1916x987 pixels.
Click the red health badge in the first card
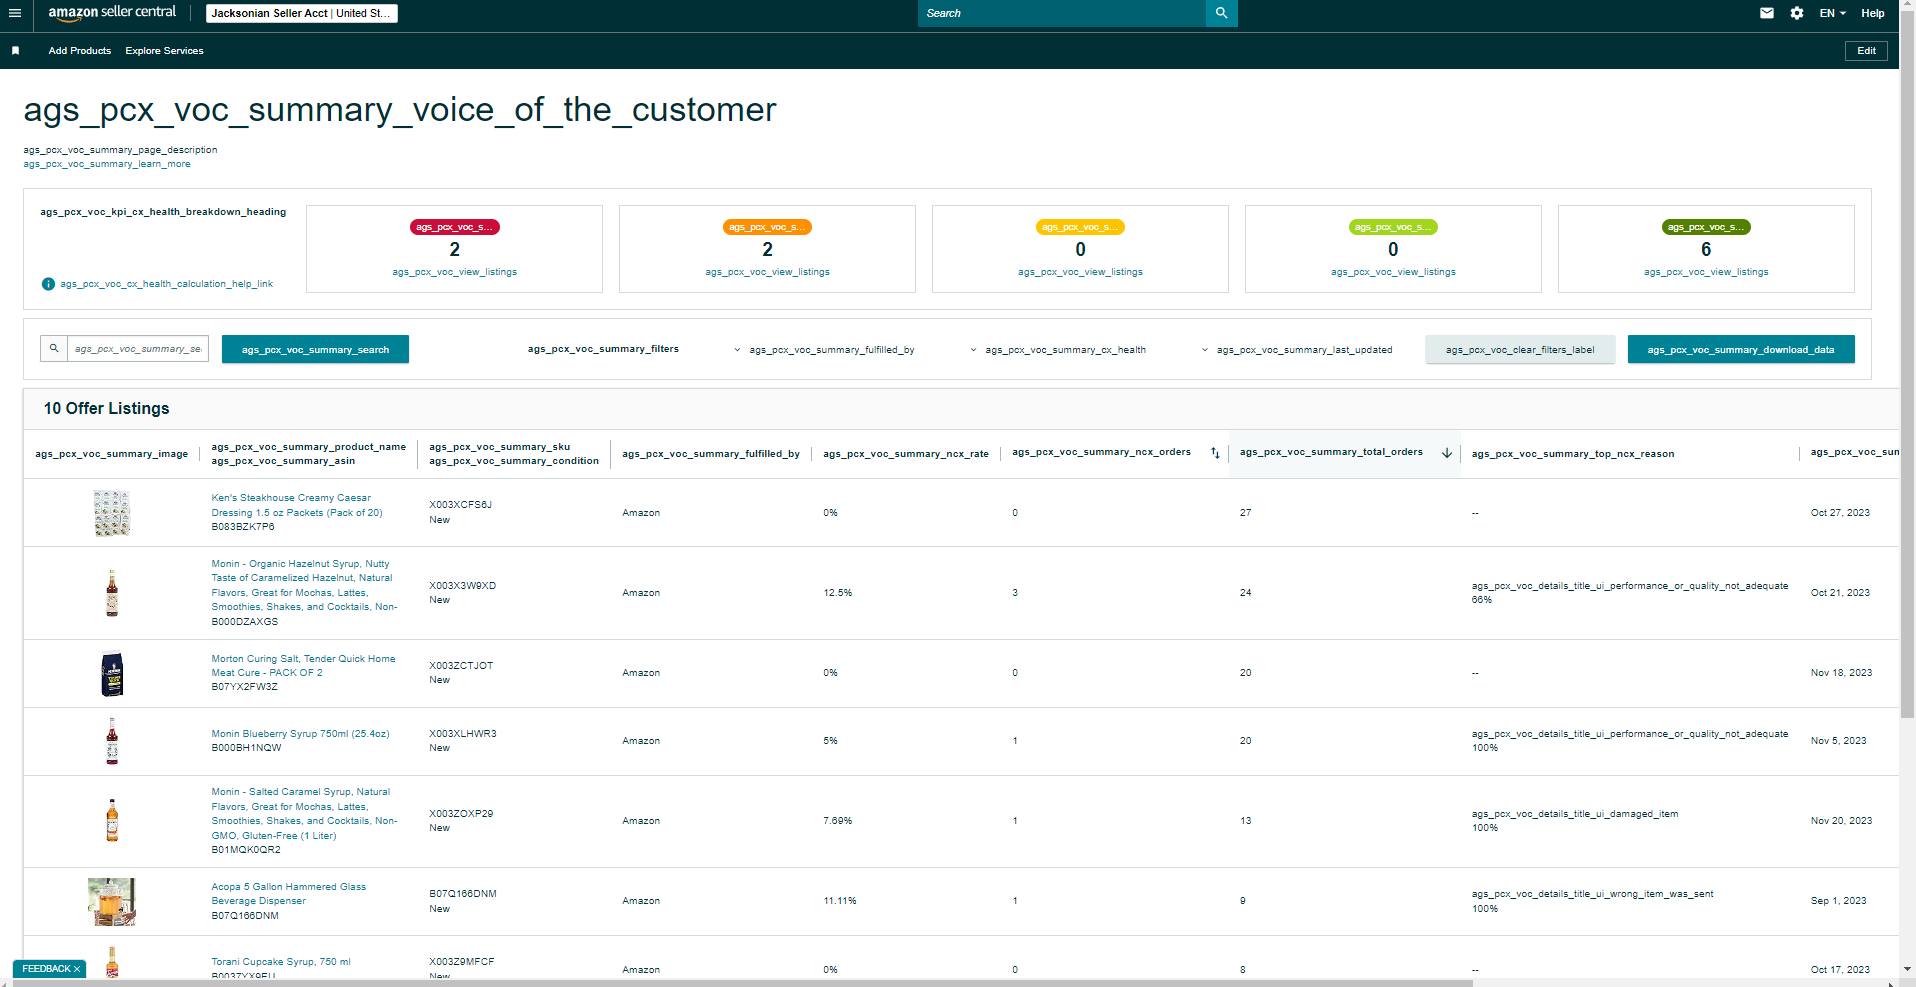(455, 227)
